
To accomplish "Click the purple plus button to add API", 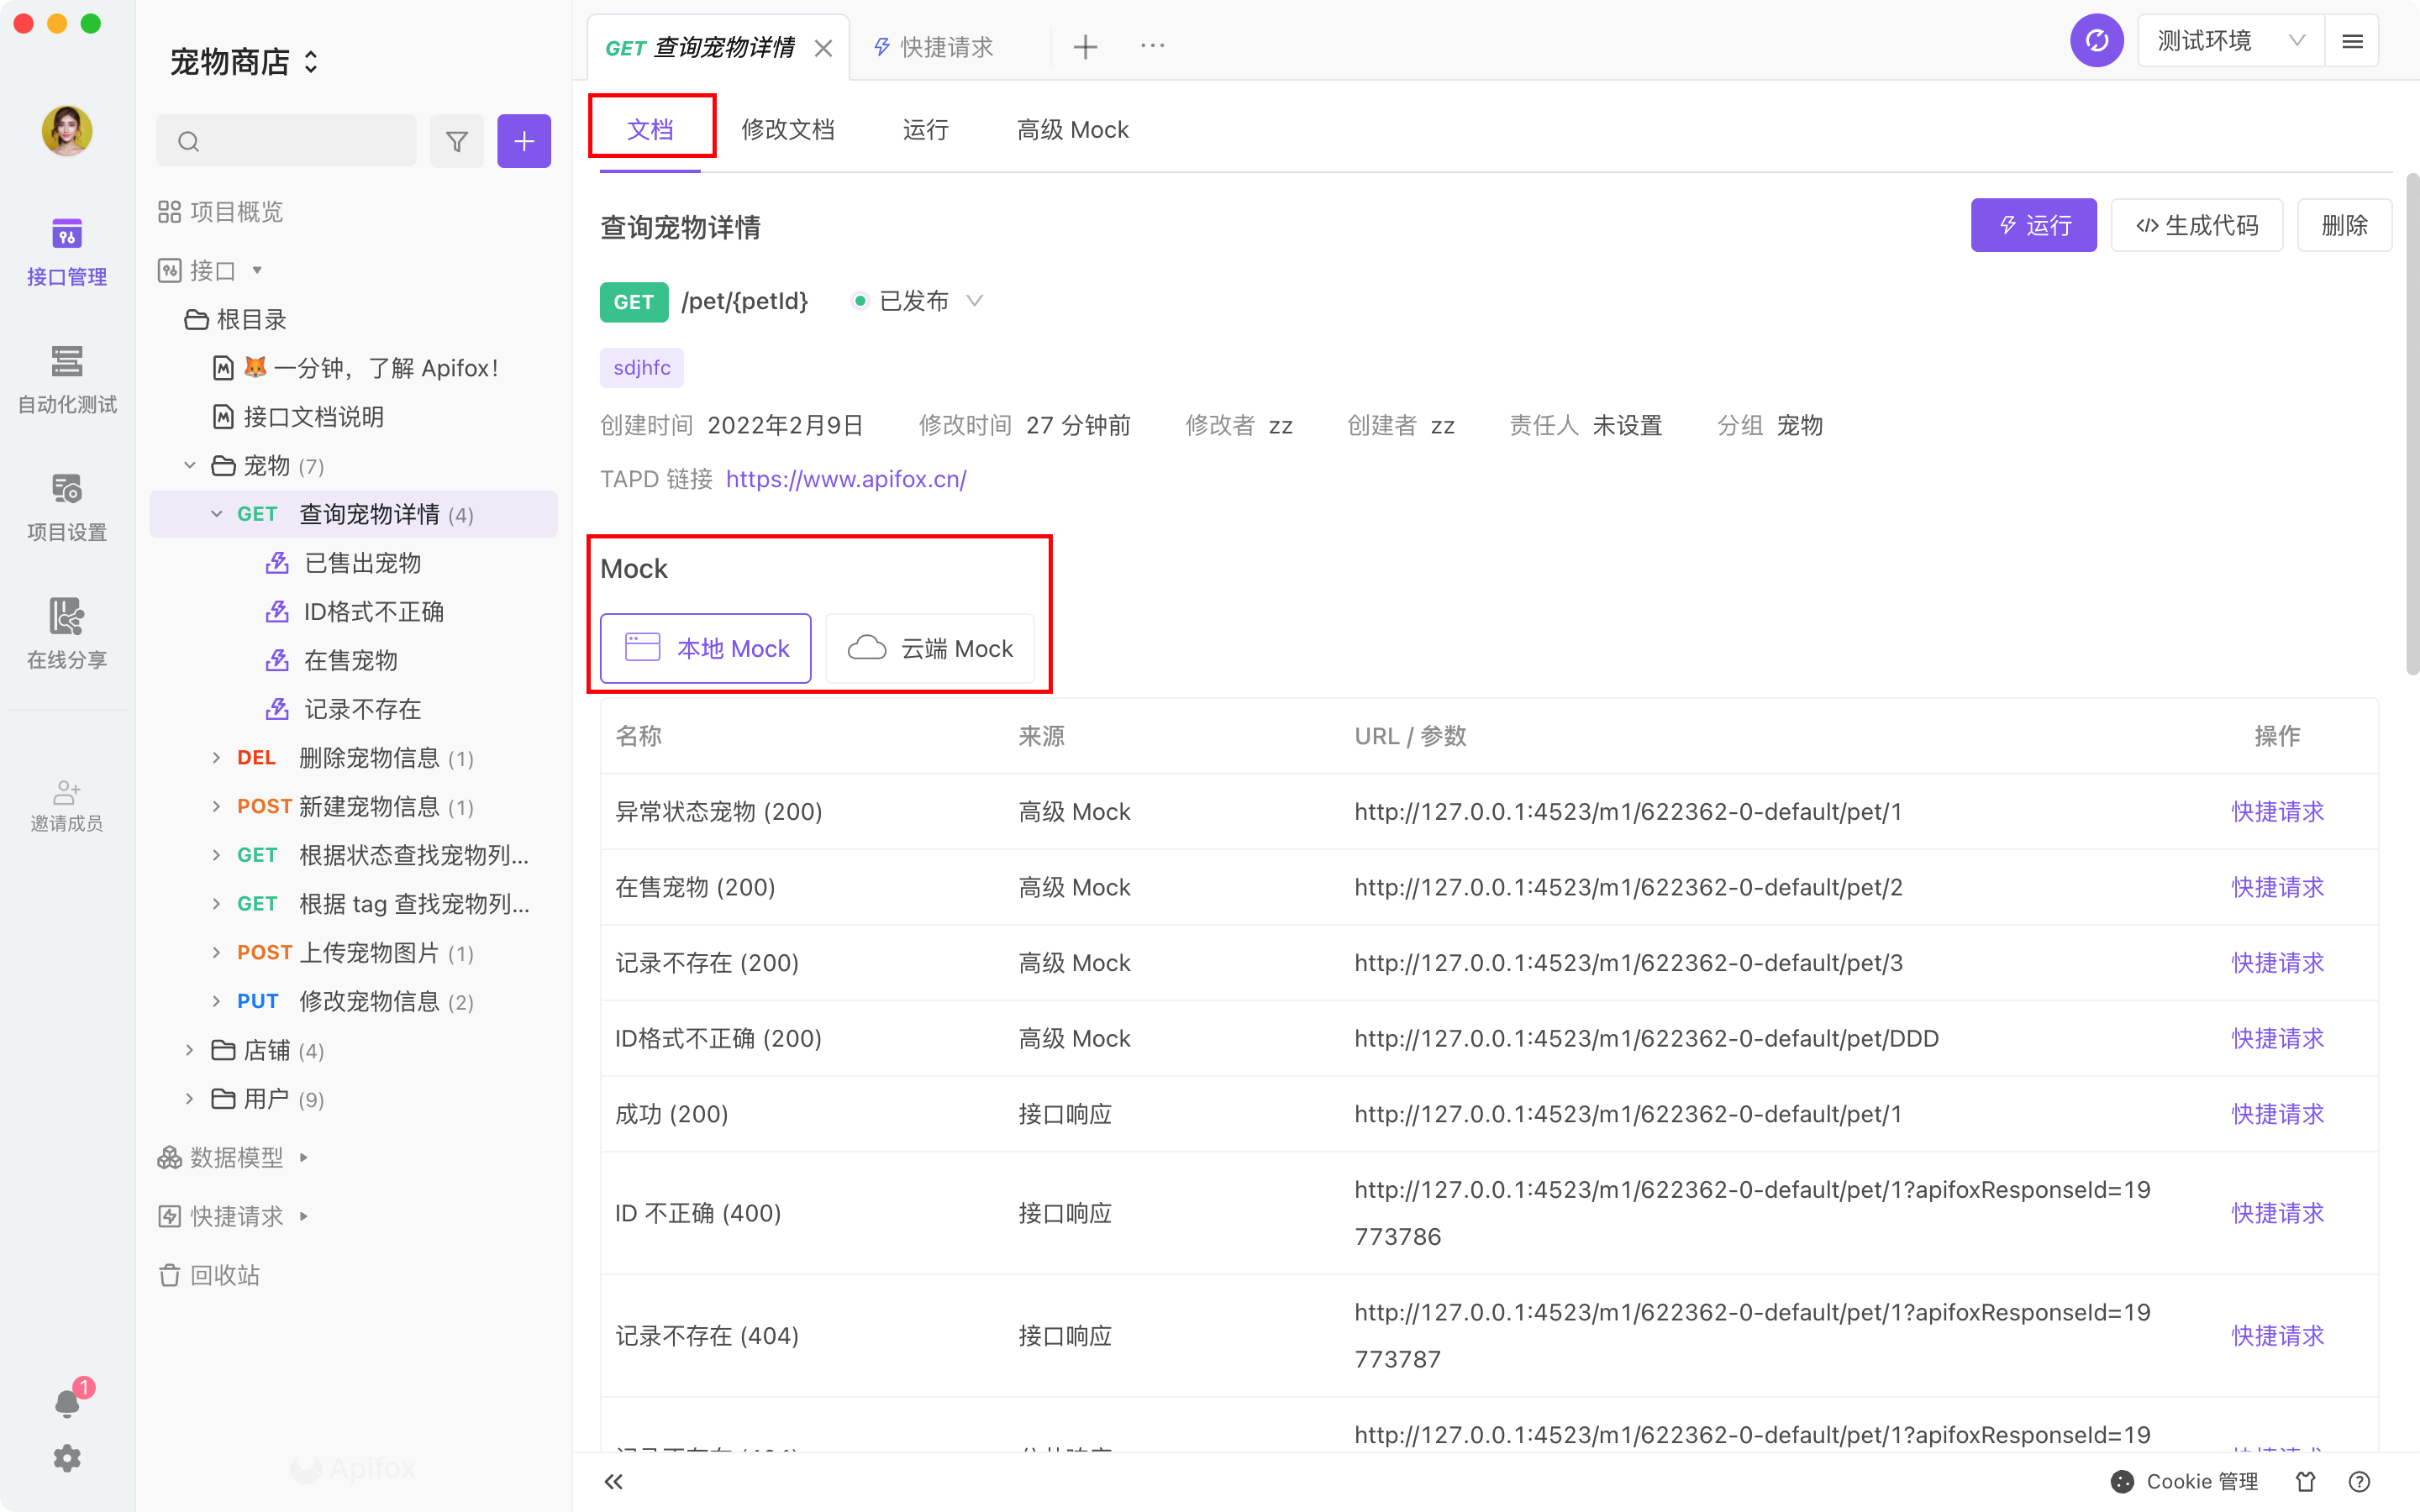I will 524,141.
